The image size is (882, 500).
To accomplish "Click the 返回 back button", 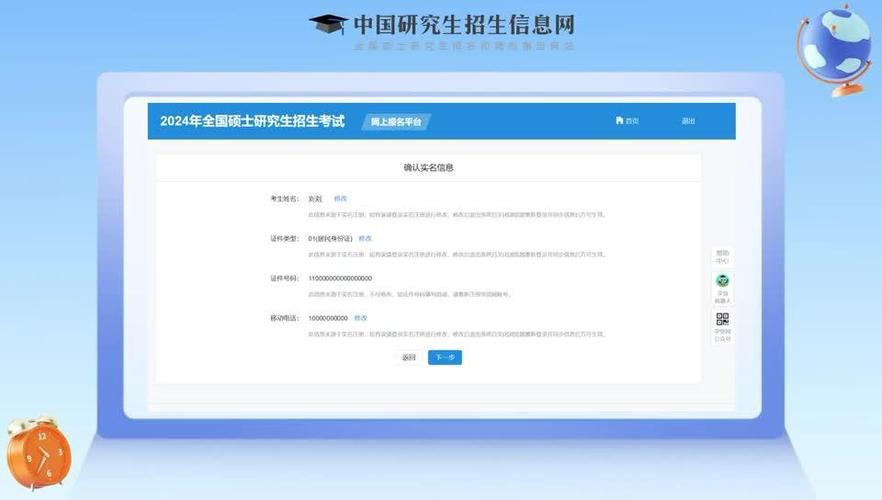I will pyautogui.click(x=409, y=357).
